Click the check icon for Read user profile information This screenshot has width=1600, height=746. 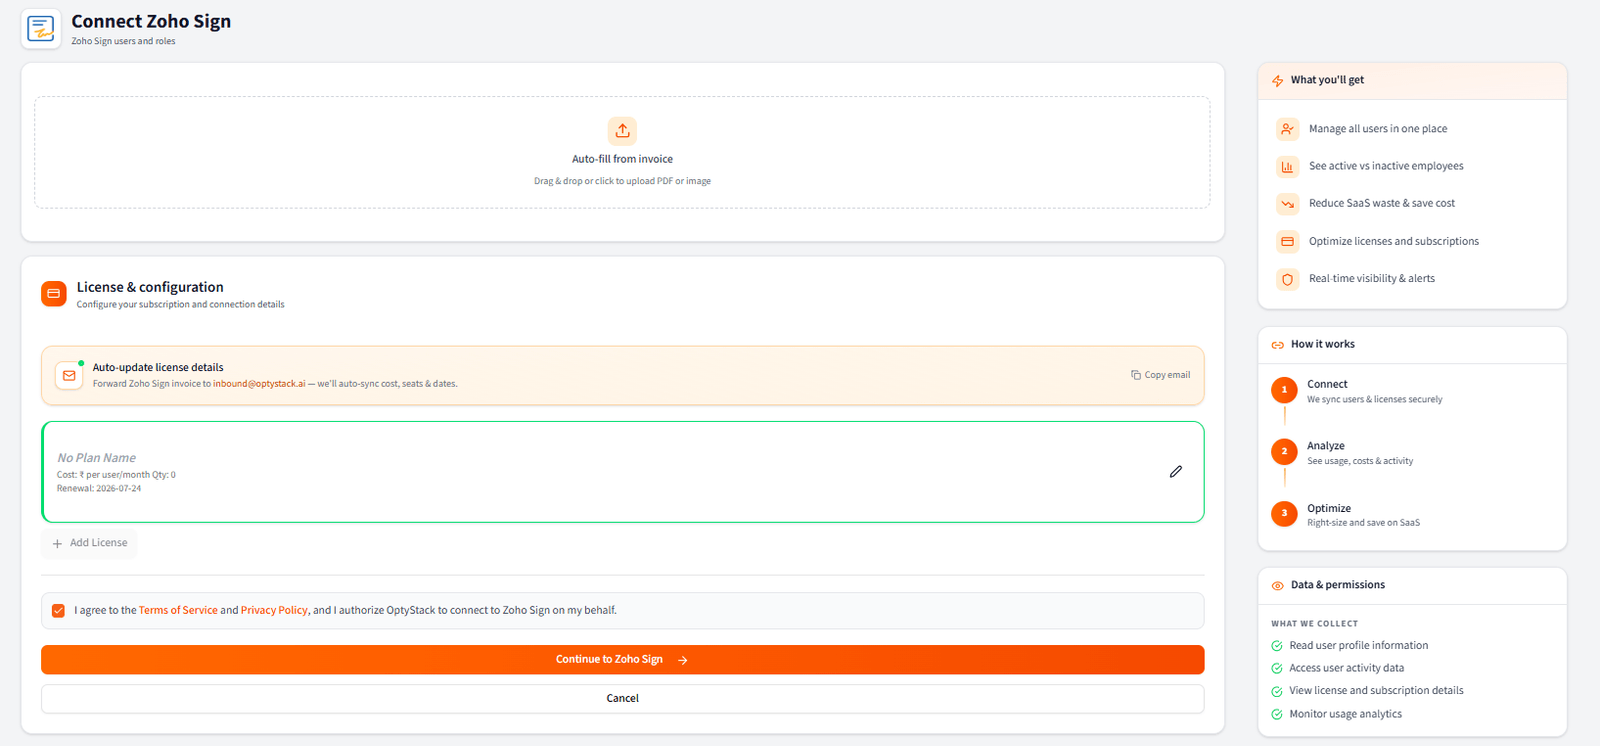coord(1276,646)
